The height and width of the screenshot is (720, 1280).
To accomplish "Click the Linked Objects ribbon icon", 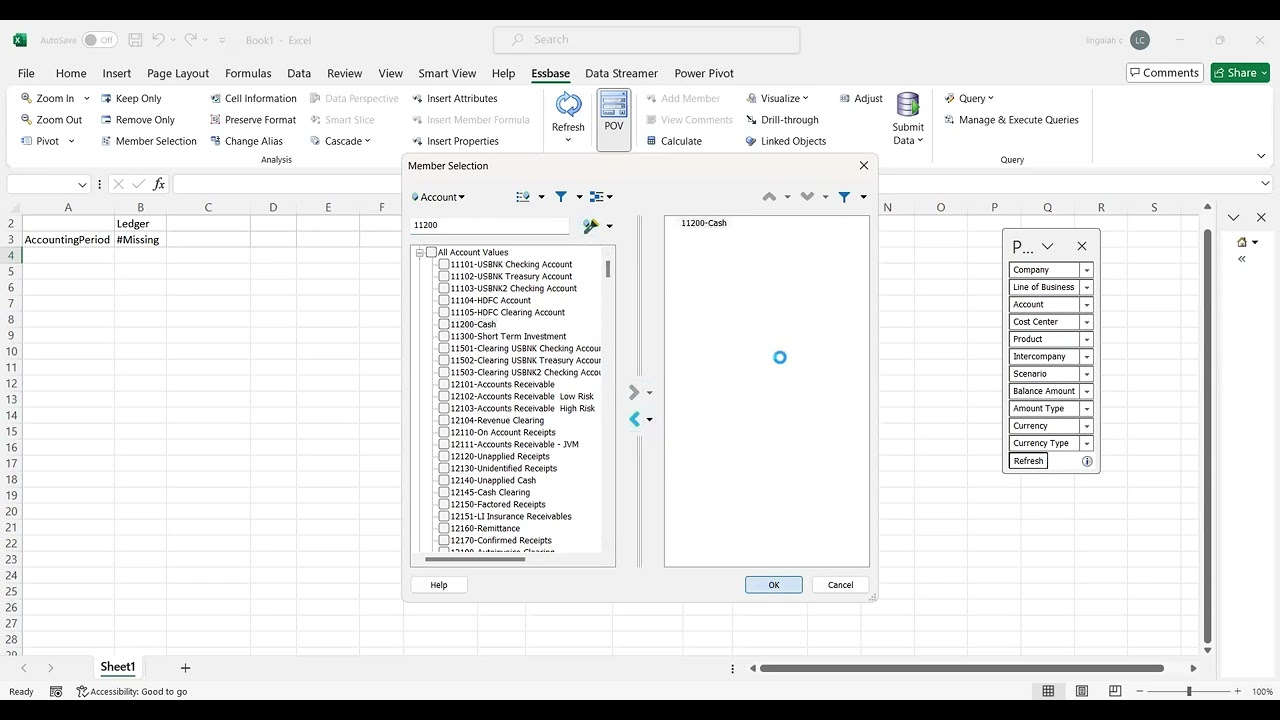I will tap(751, 141).
